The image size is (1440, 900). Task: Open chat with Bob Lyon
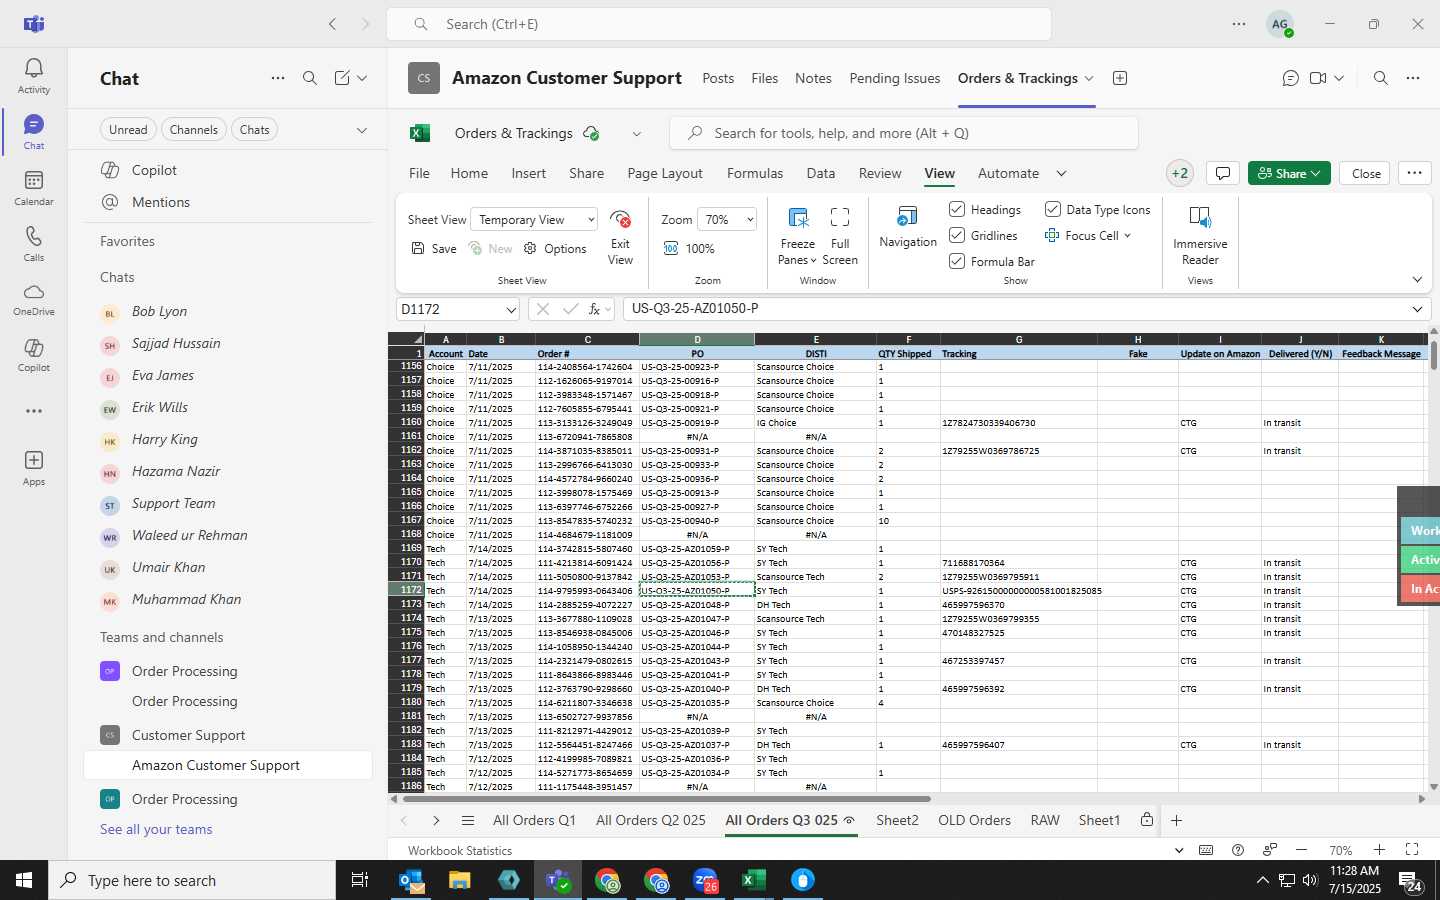click(x=228, y=312)
